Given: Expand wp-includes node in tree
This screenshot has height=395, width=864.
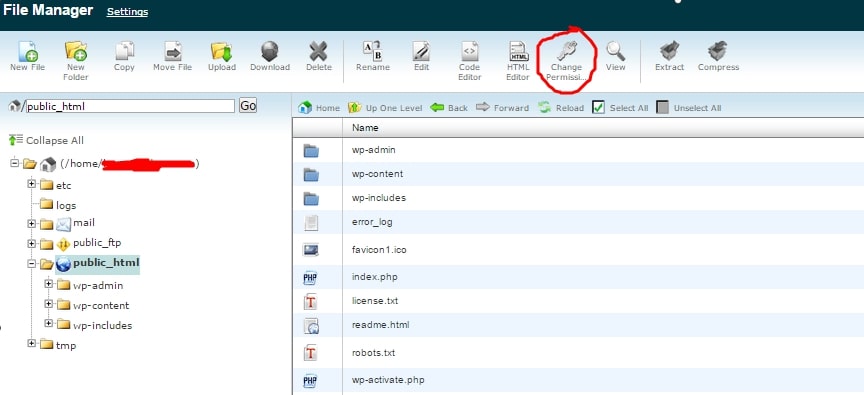Looking at the screenshot, I should click(x=48, y=324).
